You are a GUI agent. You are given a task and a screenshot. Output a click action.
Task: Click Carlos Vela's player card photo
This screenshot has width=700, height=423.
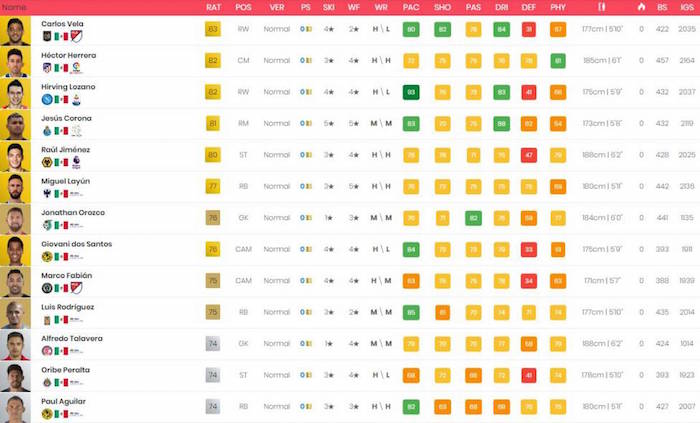15,30
